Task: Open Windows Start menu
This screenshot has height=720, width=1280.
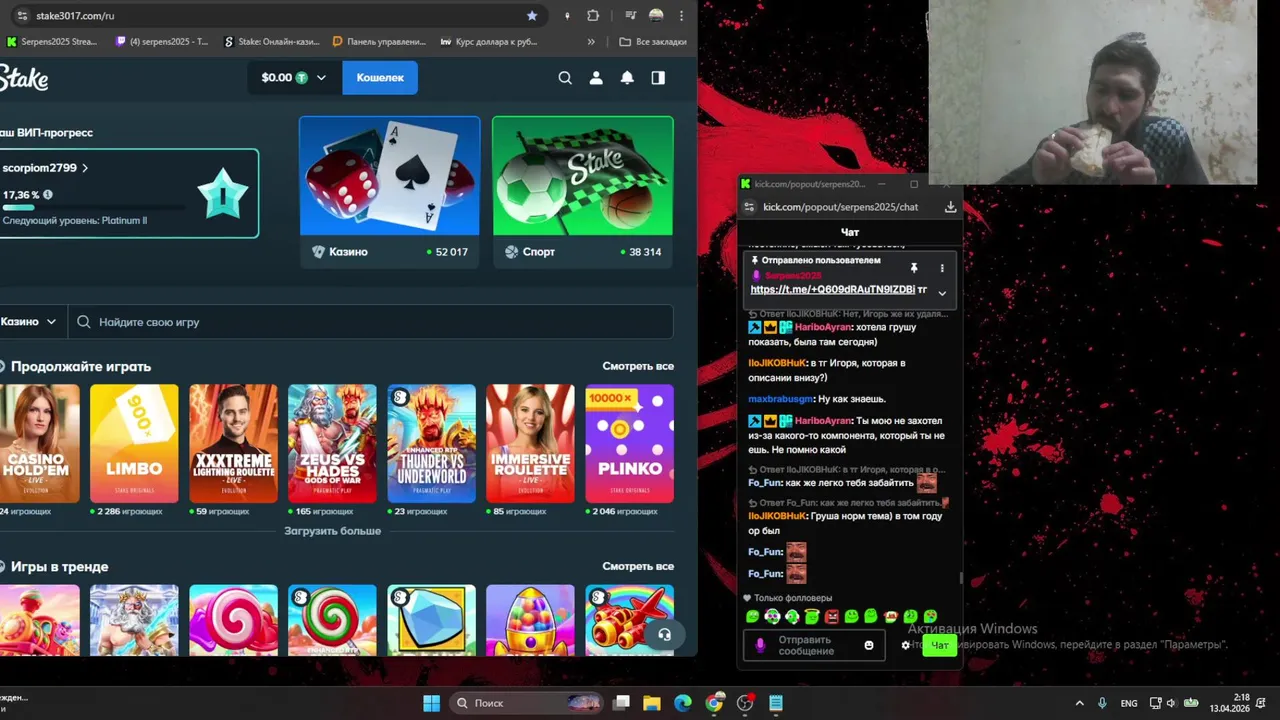Action: pyautogui.click(x=431, y=703)
